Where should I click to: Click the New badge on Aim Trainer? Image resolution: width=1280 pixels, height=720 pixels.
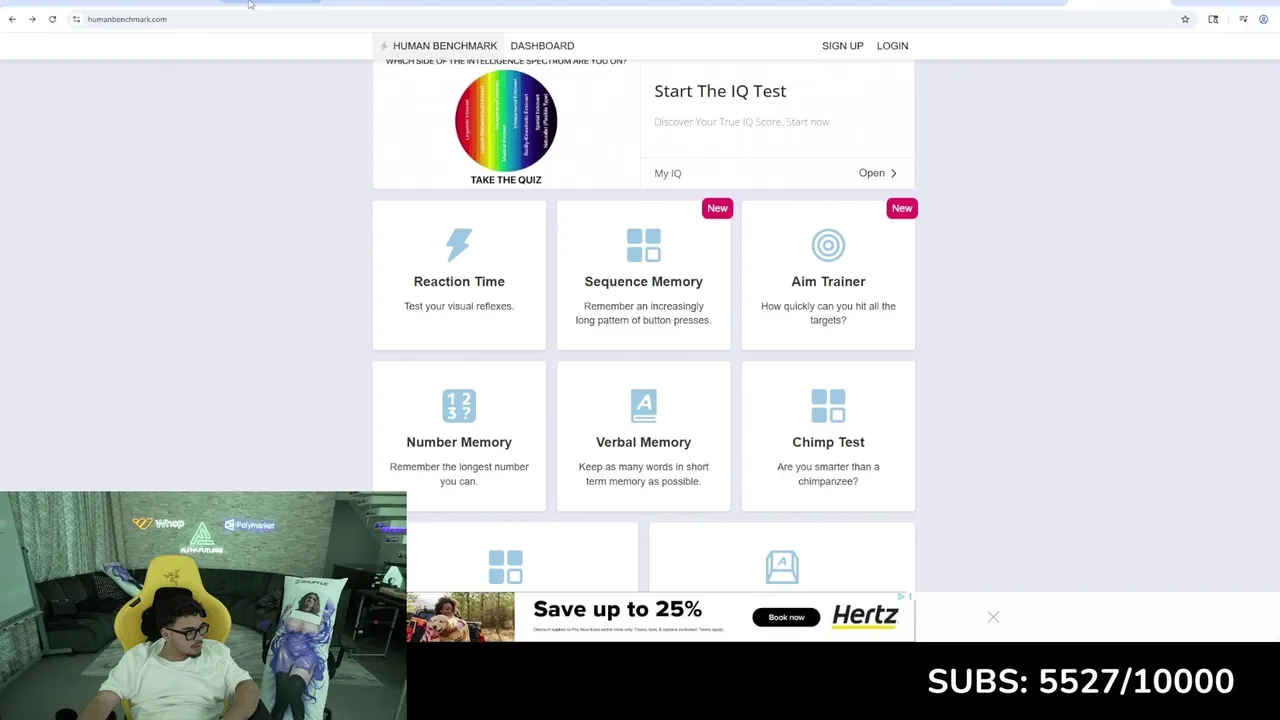coord(902,208)
